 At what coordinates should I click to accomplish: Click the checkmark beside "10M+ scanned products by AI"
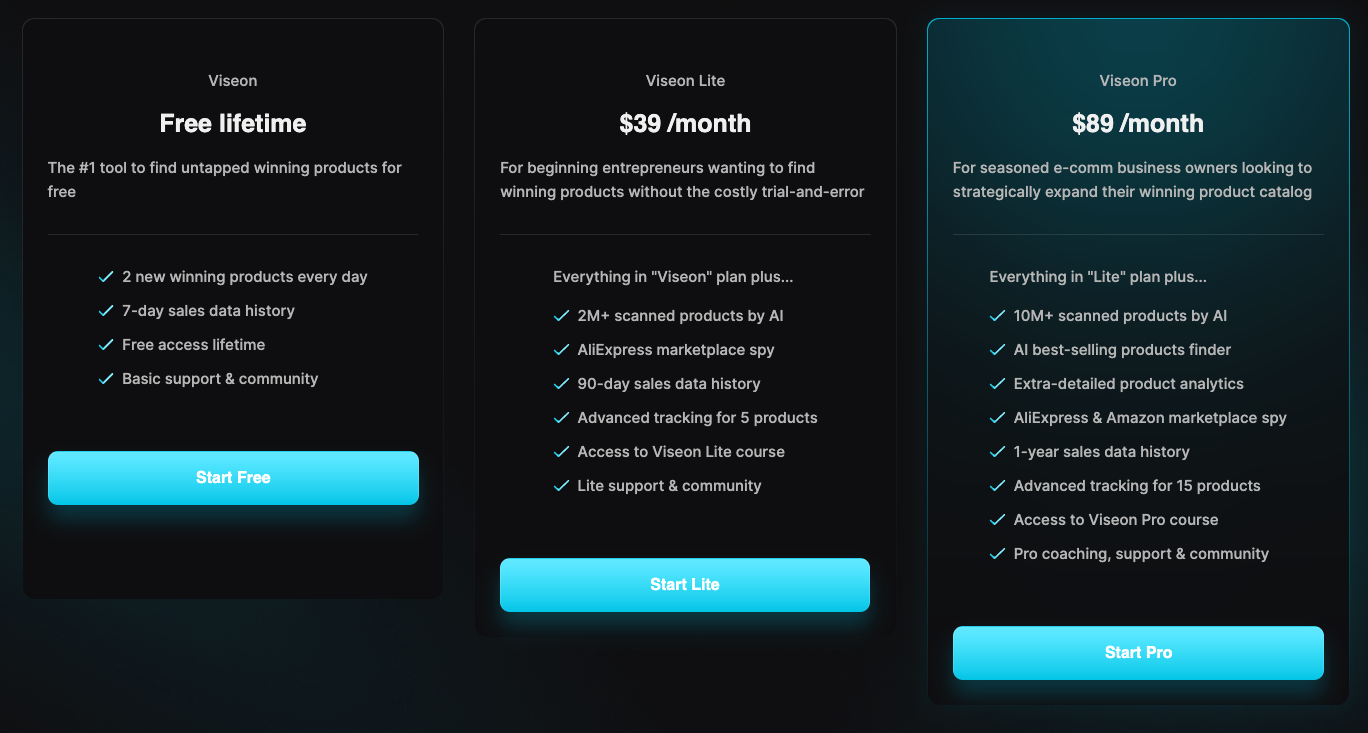(x=996, y=315)
